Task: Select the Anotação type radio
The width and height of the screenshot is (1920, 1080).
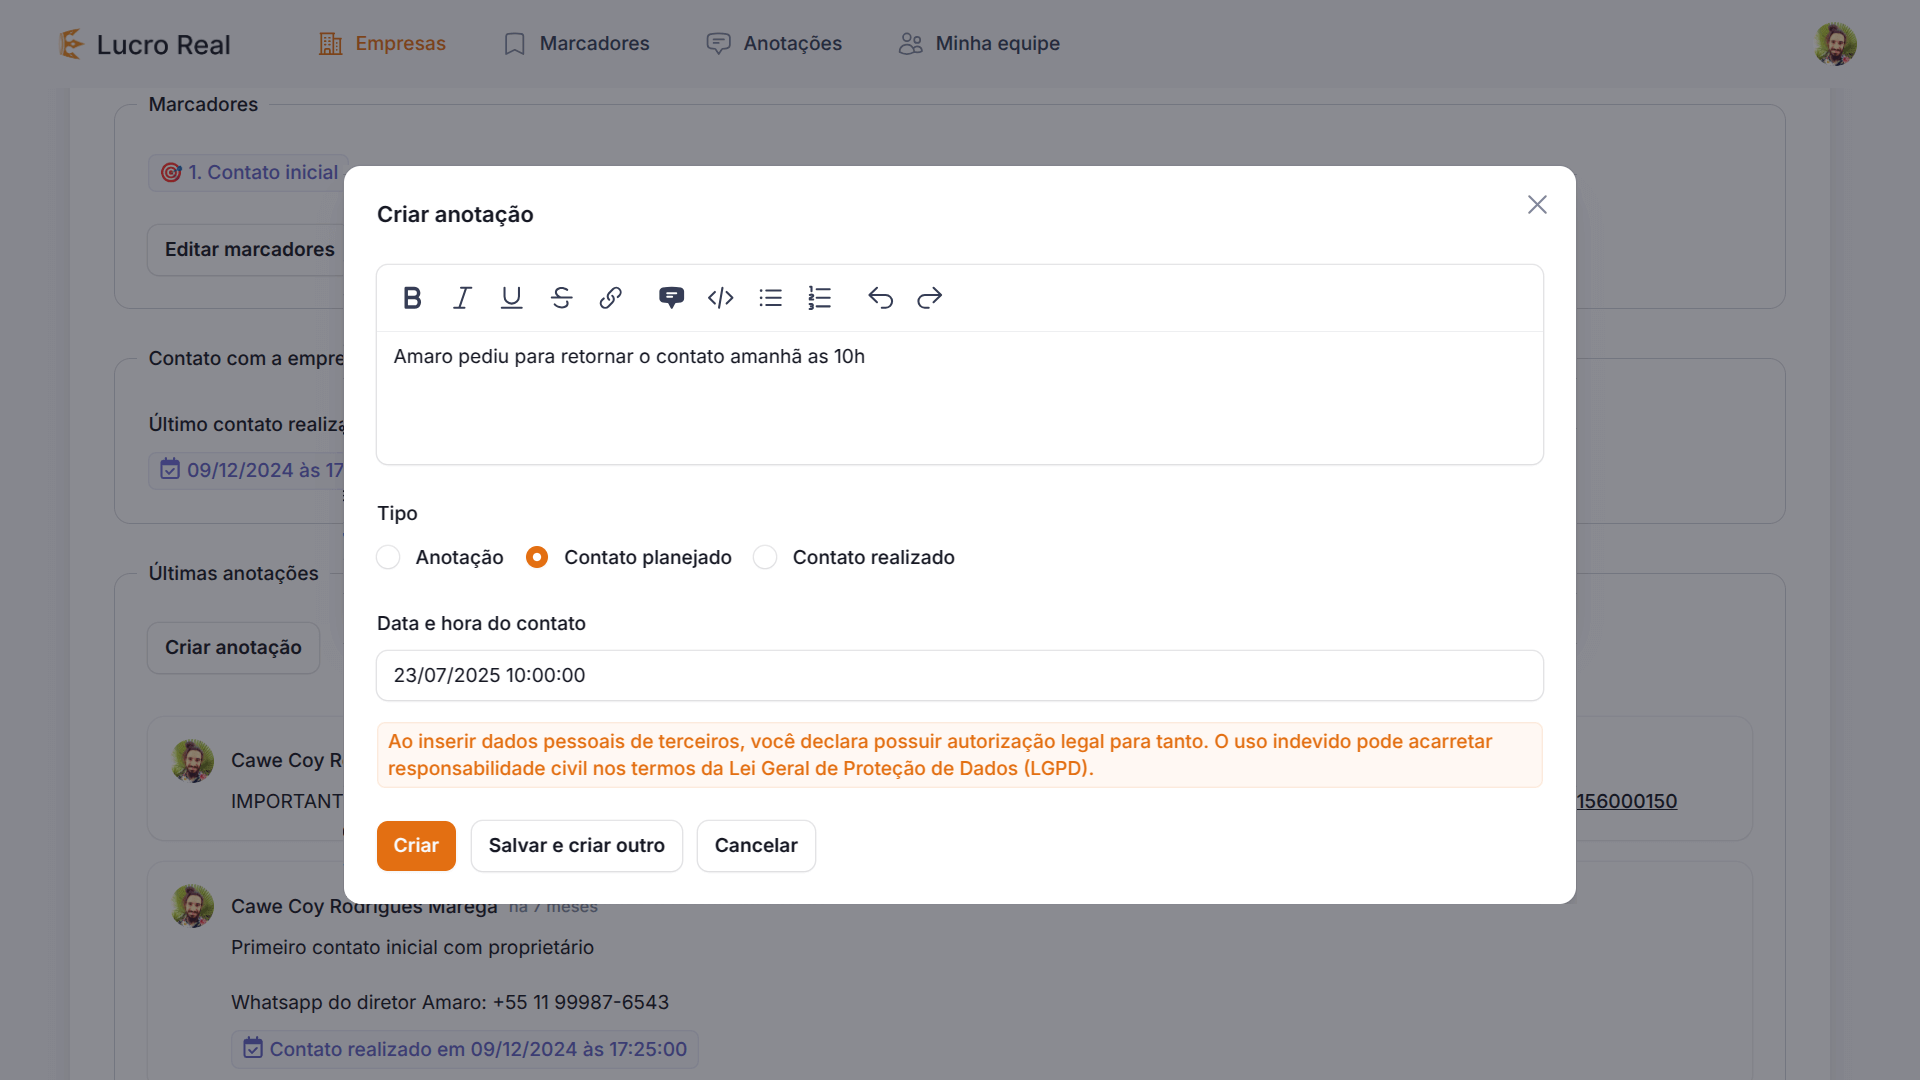Action: 389,557
